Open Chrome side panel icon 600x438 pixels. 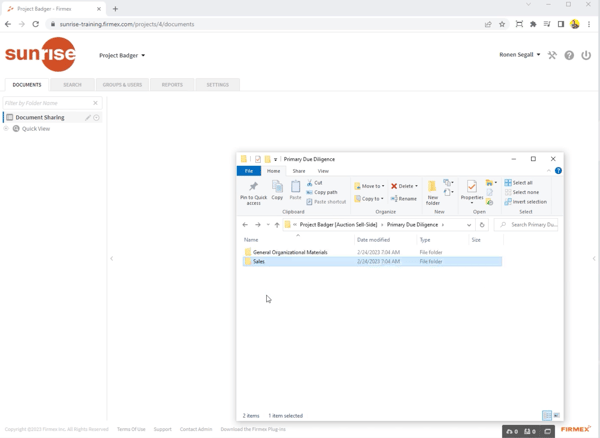click(x=561, y=24)
